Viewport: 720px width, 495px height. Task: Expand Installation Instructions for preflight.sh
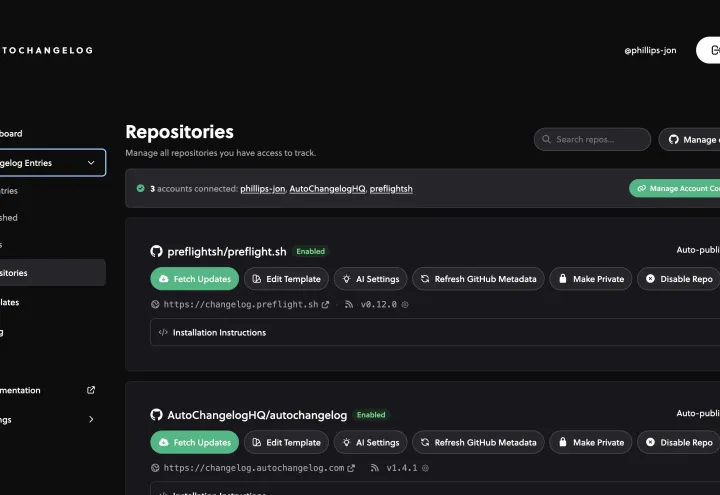click(435, 332)
